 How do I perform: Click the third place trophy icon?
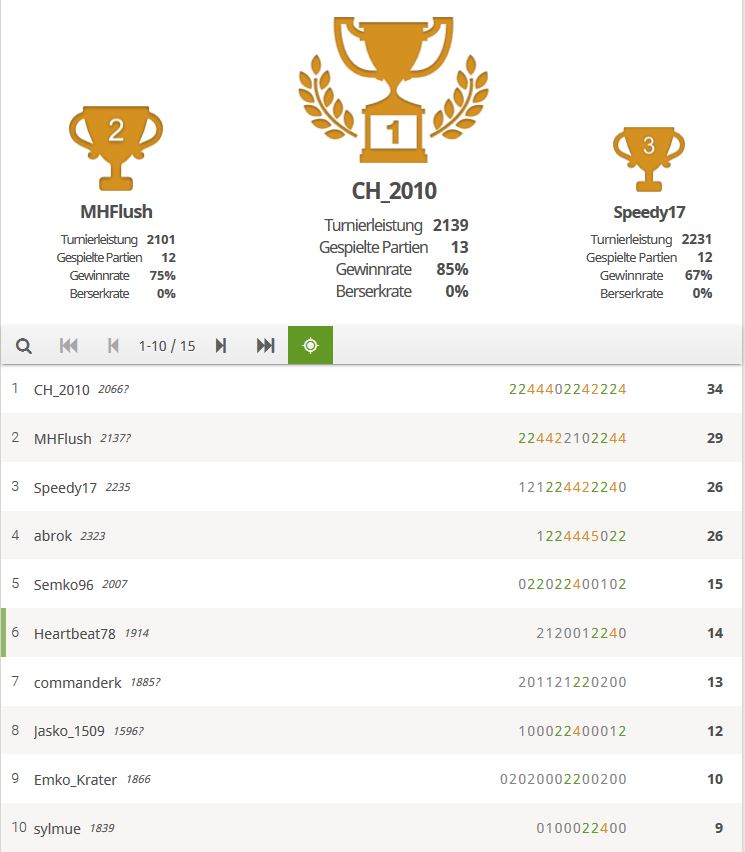coord(648,156)
